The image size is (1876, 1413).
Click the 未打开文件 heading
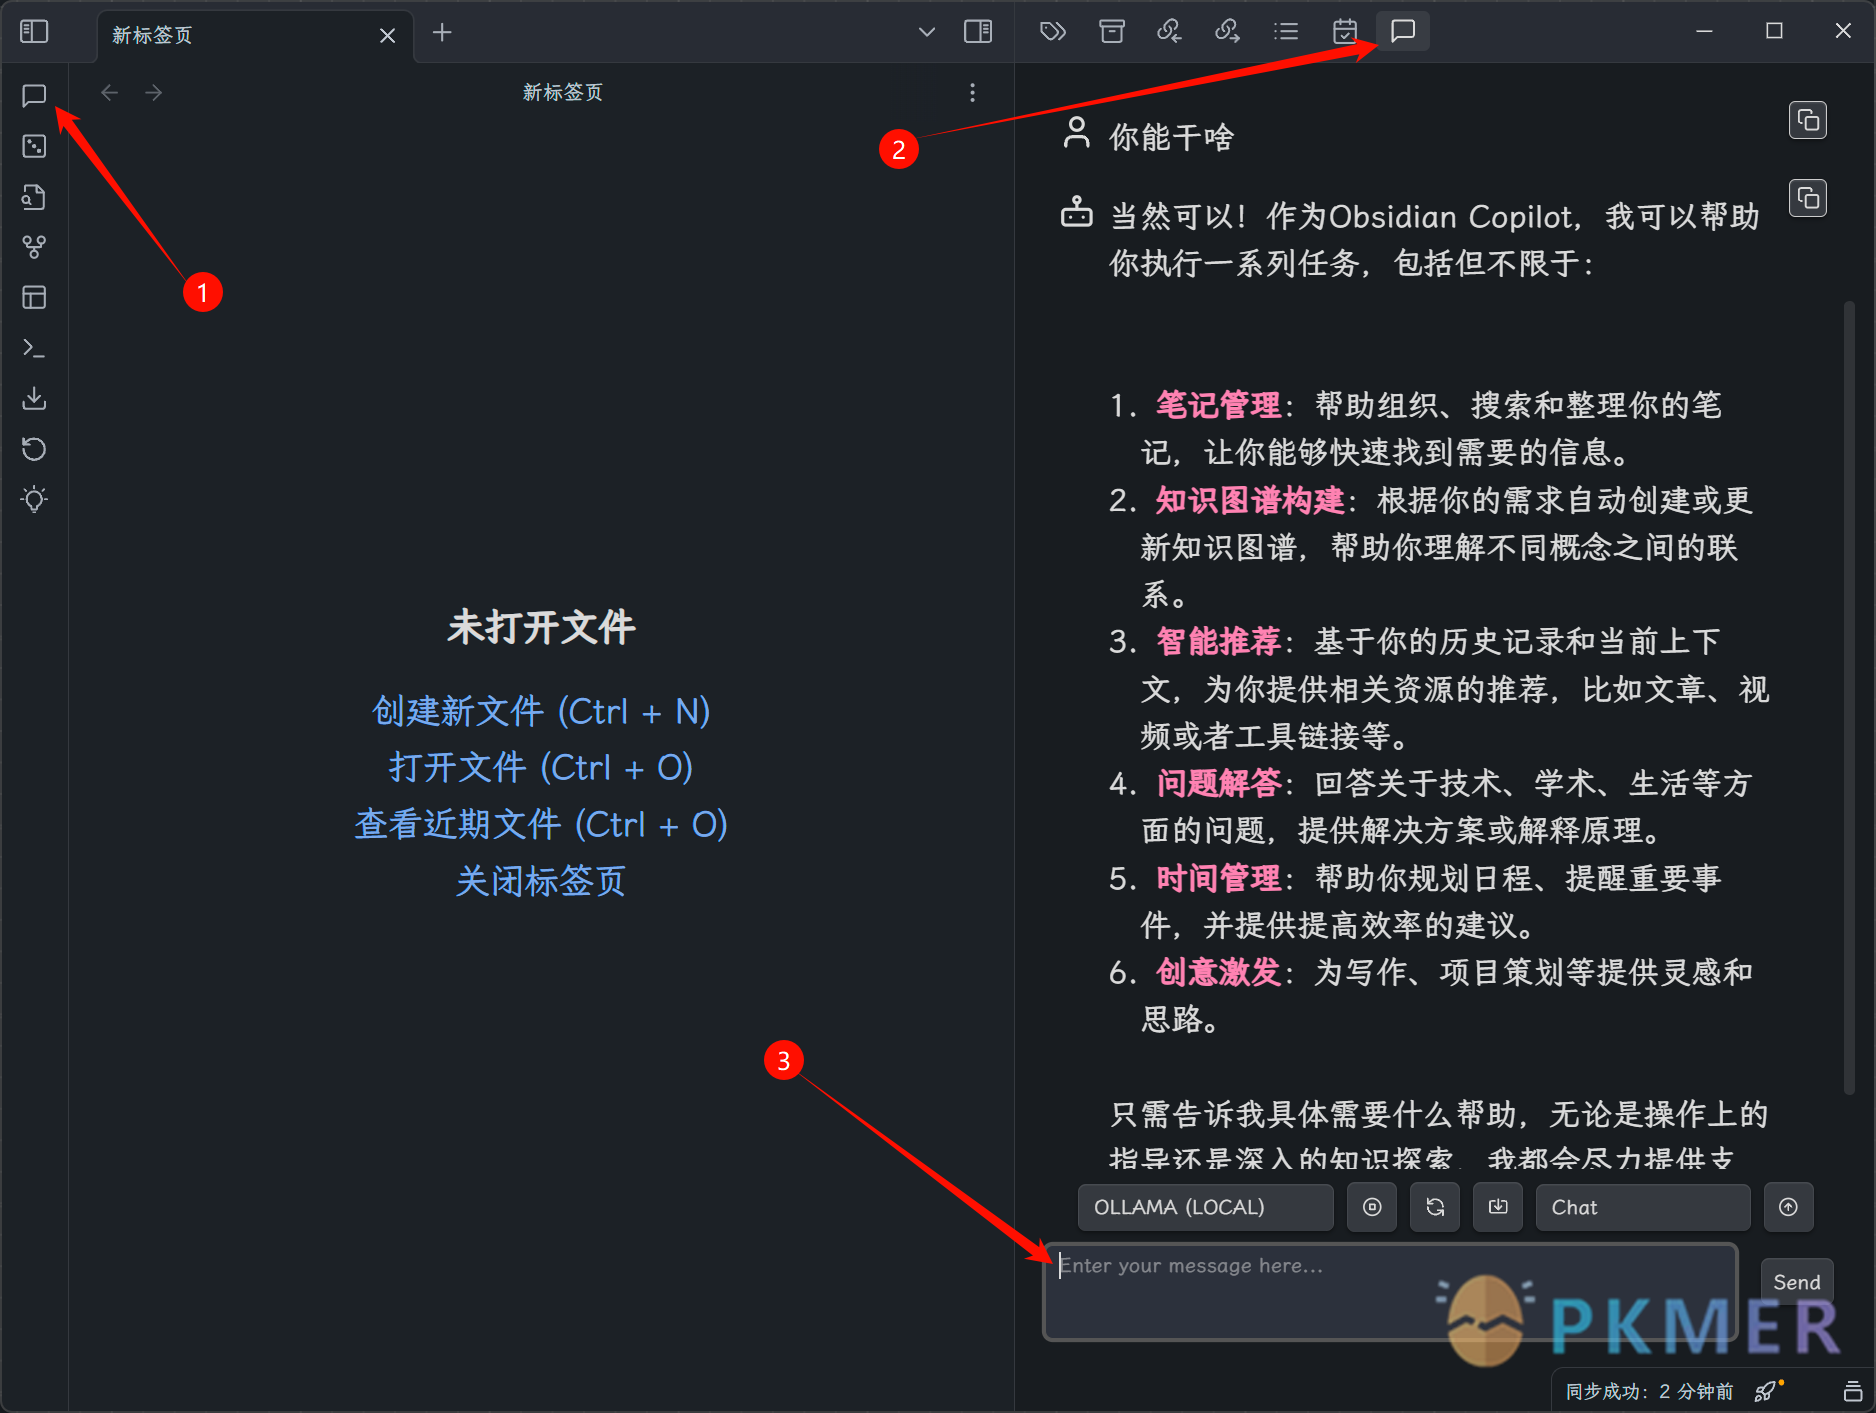[x=541, y=627]
